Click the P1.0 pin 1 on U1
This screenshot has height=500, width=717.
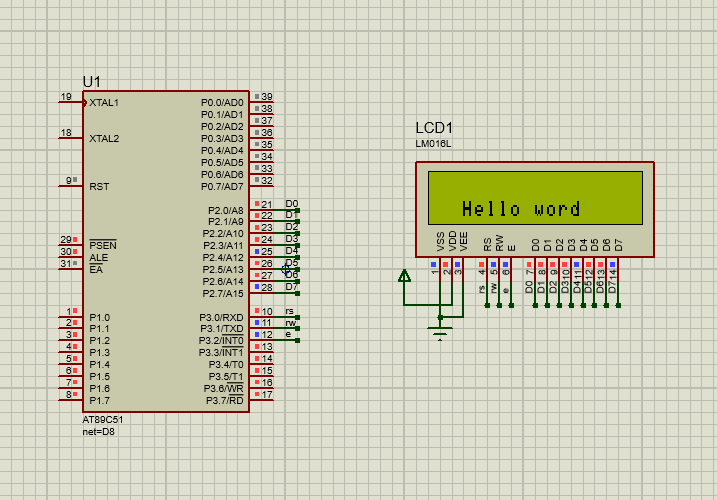click(70, 317)
